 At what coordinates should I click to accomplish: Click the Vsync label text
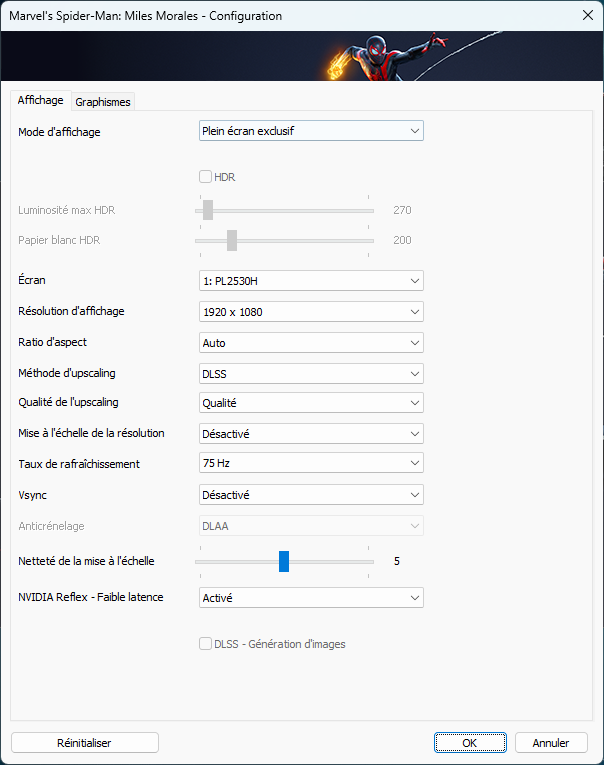pyautogui.click(x=33, y=495)
